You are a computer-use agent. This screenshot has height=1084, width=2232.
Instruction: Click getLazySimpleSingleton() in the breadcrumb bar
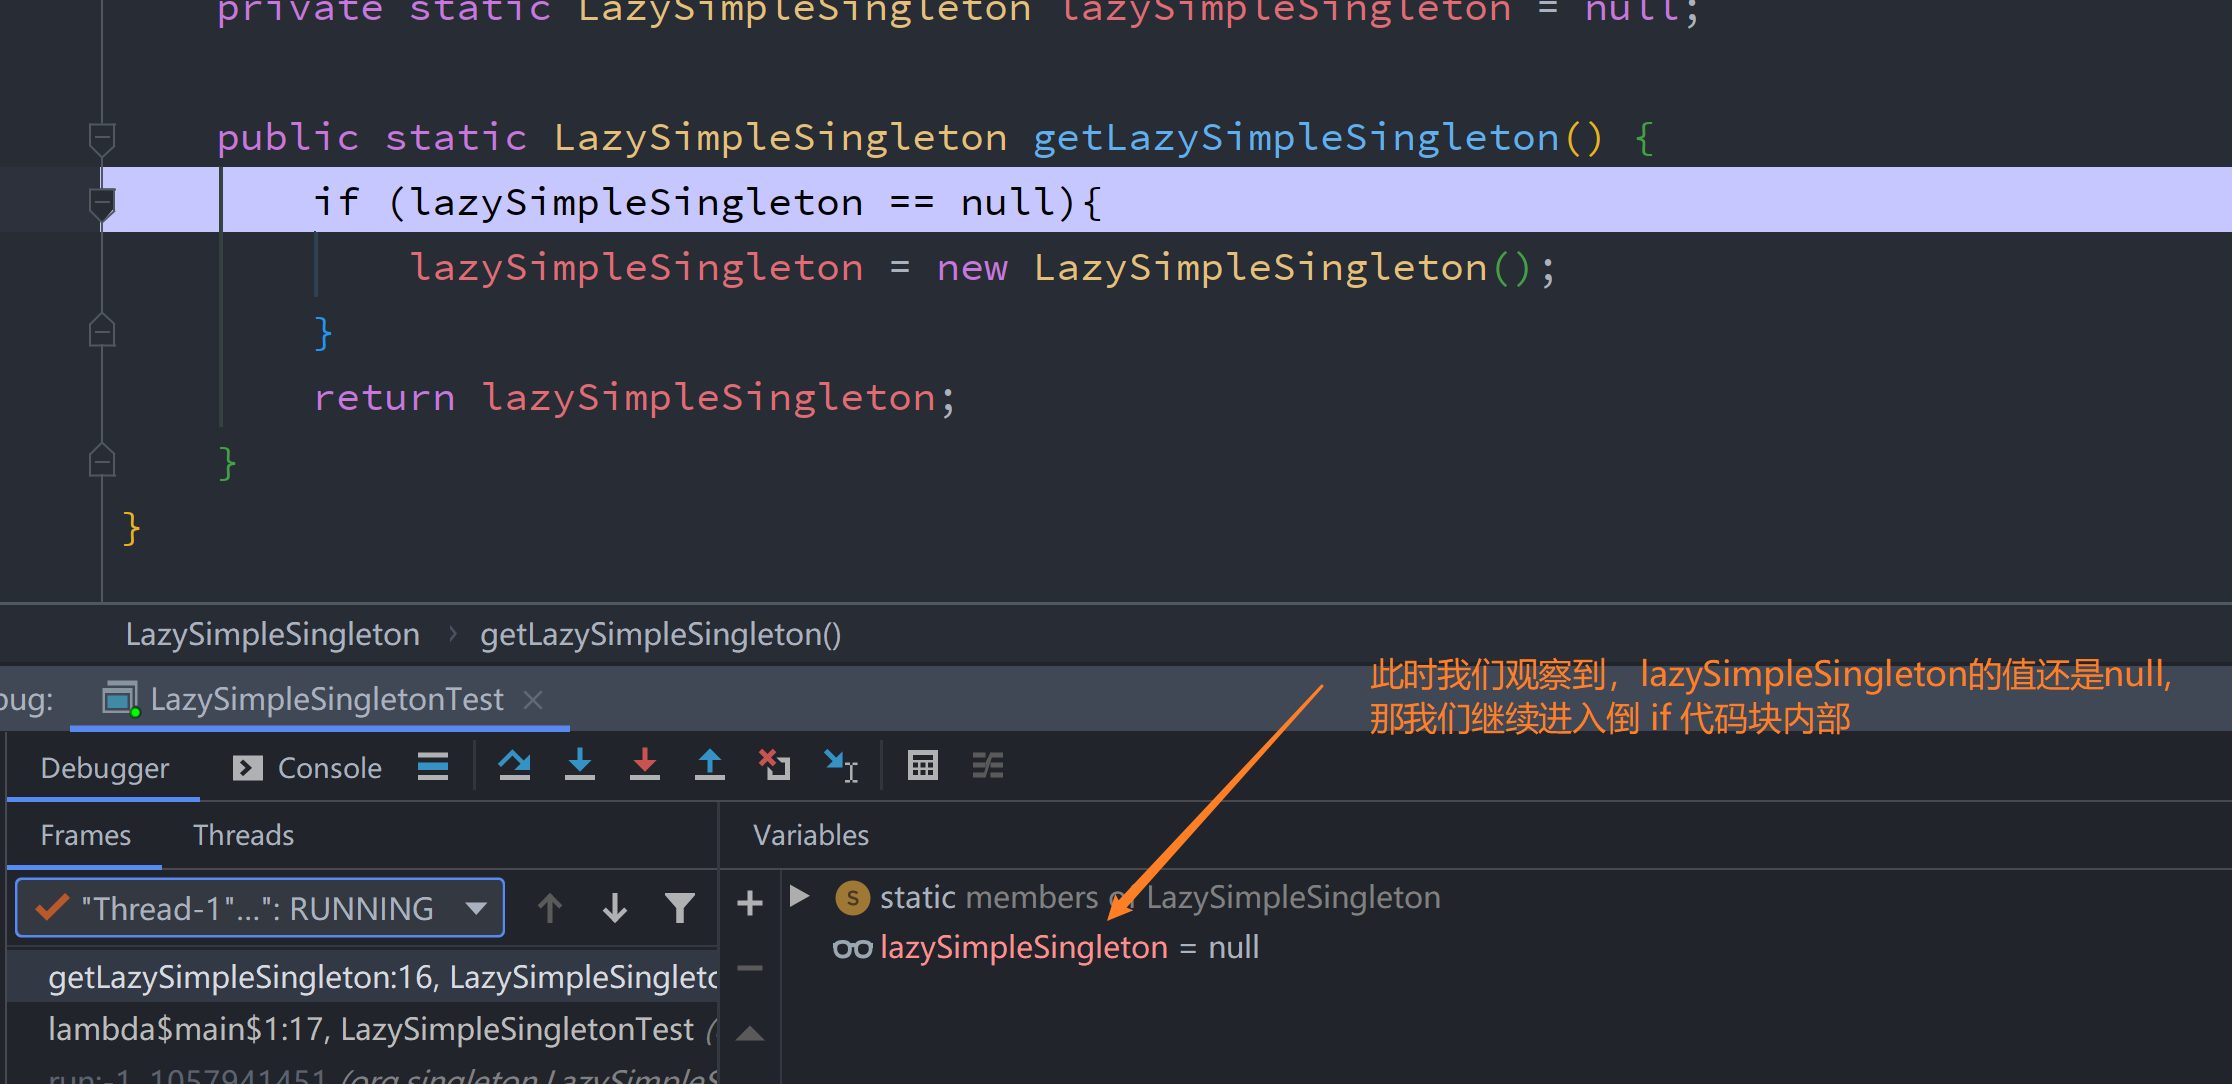pyautogui.click(x=660, y=634)
